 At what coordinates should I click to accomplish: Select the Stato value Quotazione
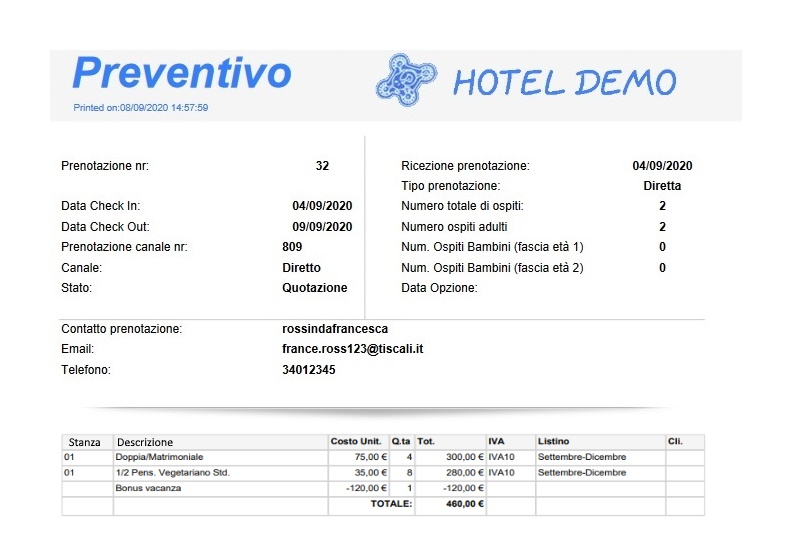click(315, 288)
